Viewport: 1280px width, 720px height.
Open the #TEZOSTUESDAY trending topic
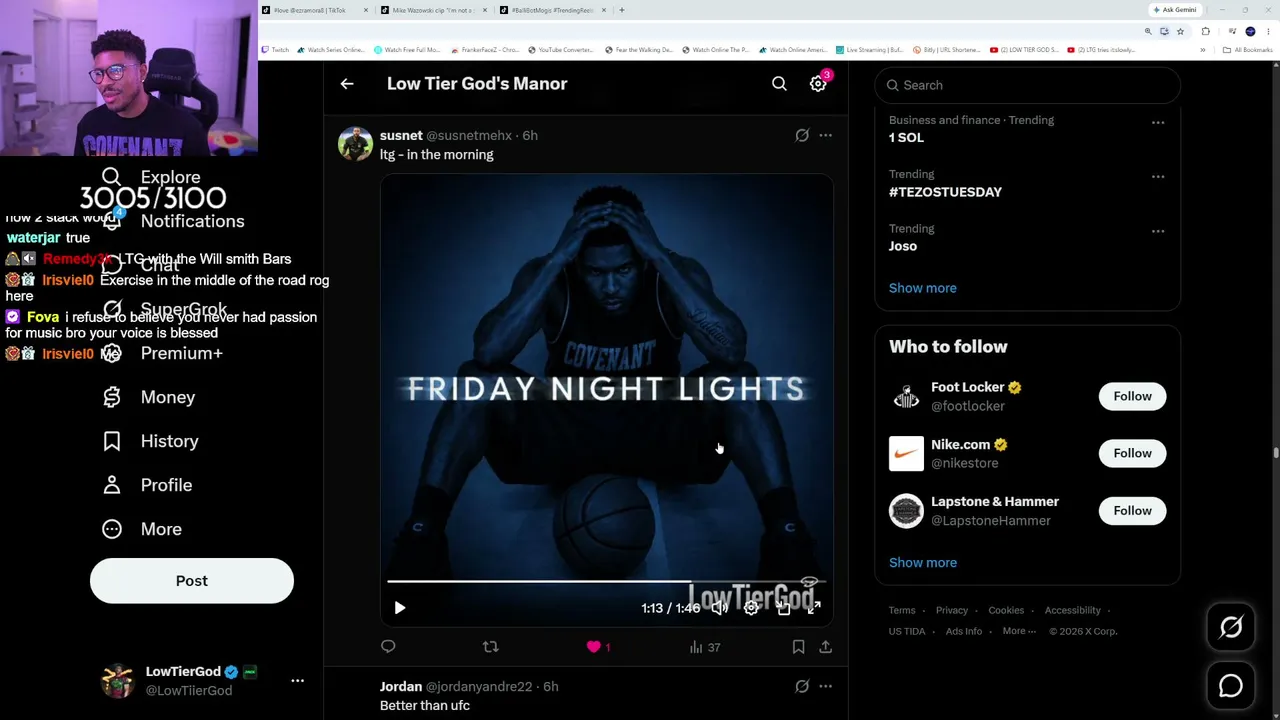click(945, 192)
